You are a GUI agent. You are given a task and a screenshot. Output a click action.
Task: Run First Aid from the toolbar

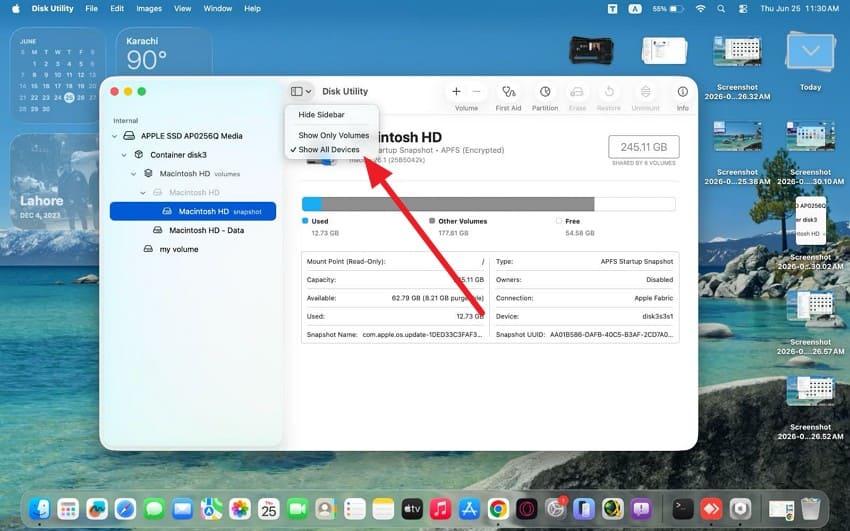point(508,92)
